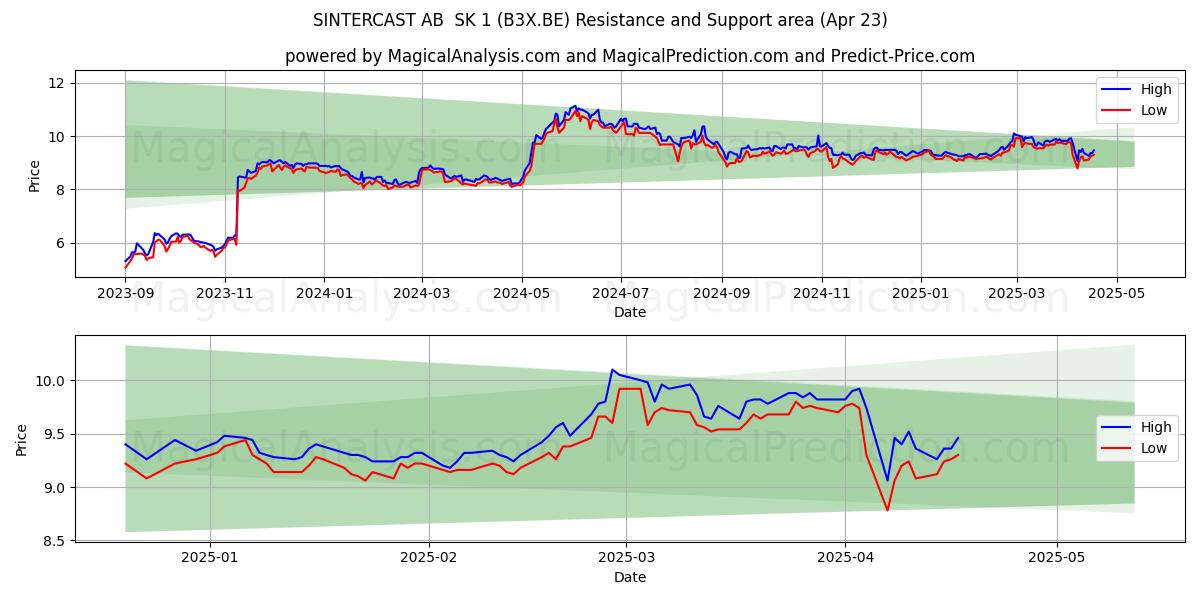Click the '10.0' price tick on lower chart
The height and width of the screenshot is (600, 1200).
(x=51, y=381)
